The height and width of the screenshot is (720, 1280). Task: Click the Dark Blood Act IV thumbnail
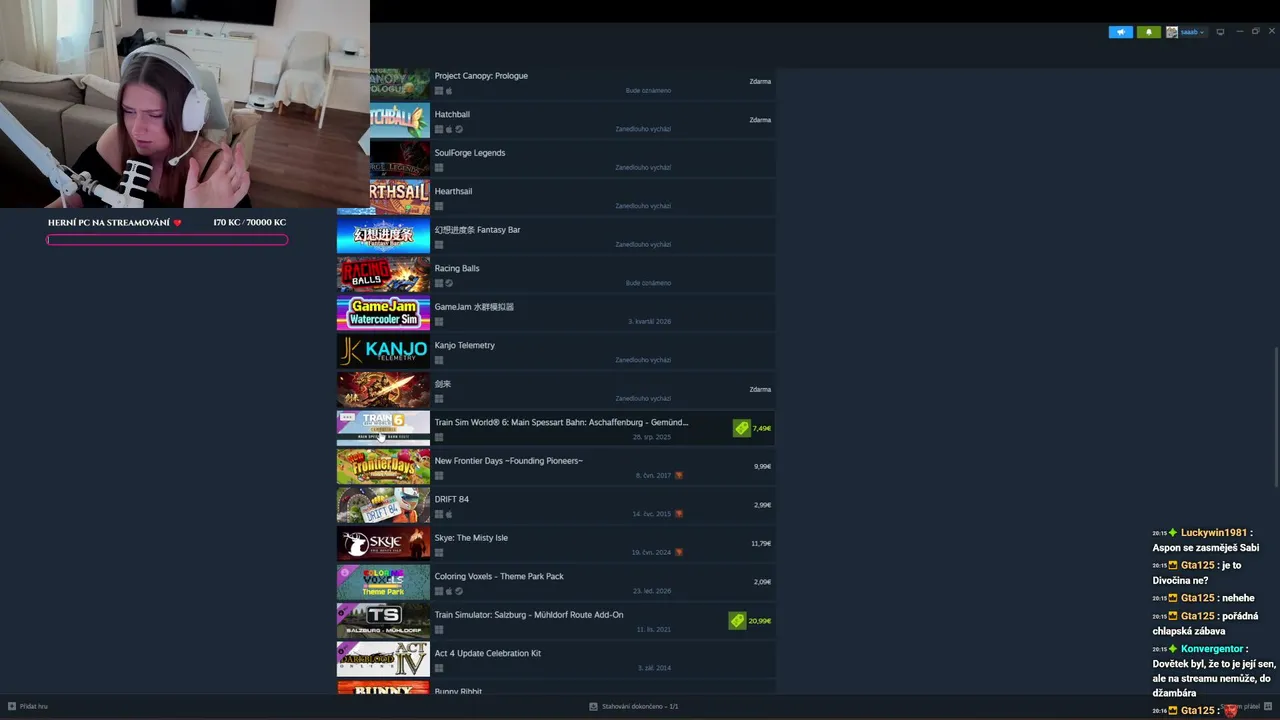(383, 659)
